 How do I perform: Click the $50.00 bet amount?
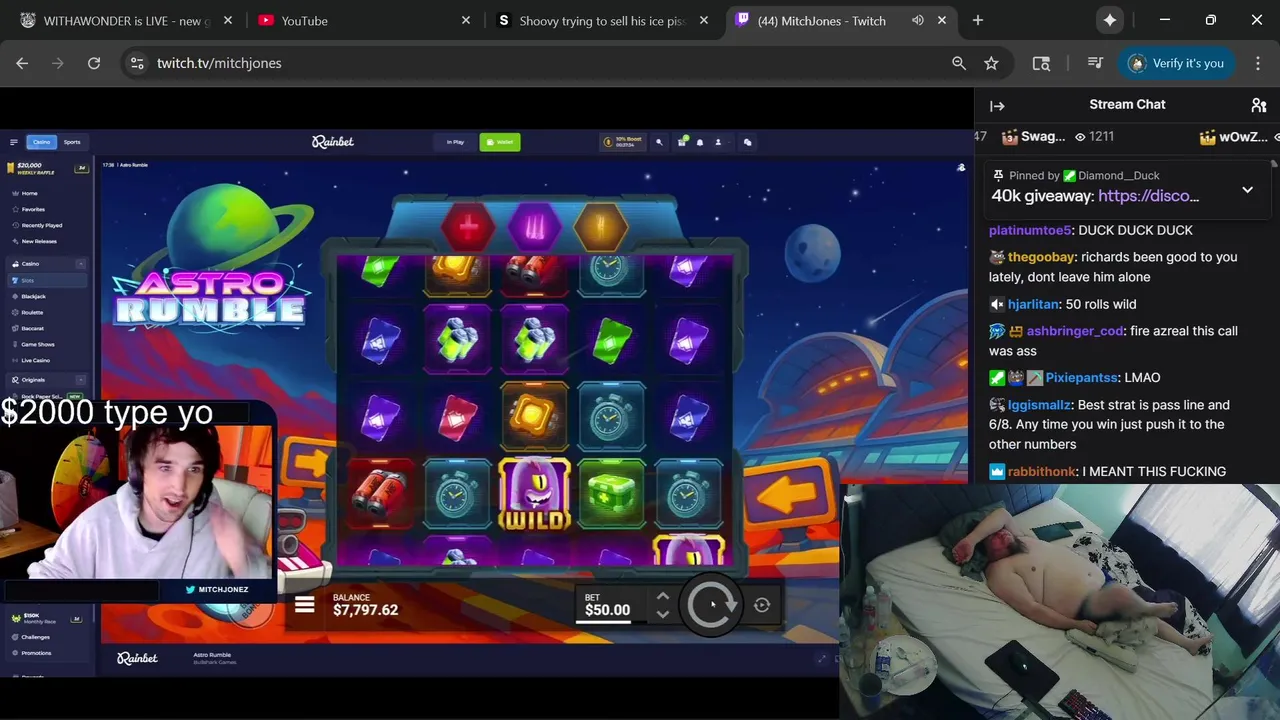click(x=607, y=610)
